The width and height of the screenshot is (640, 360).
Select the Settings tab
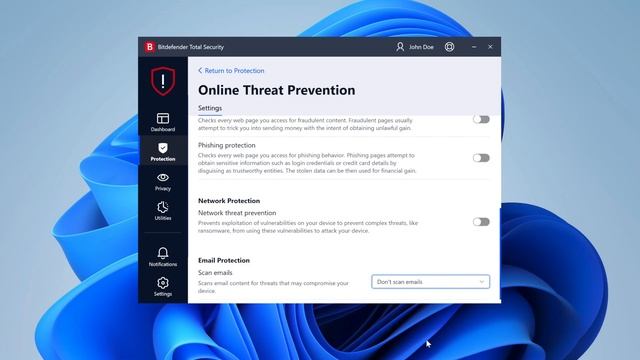coord(210,108)
